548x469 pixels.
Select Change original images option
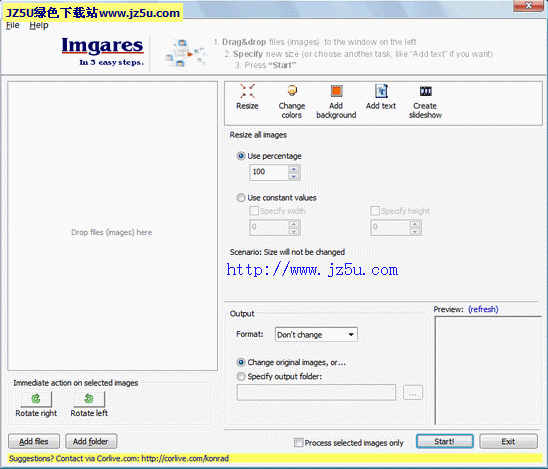point(241,362)
